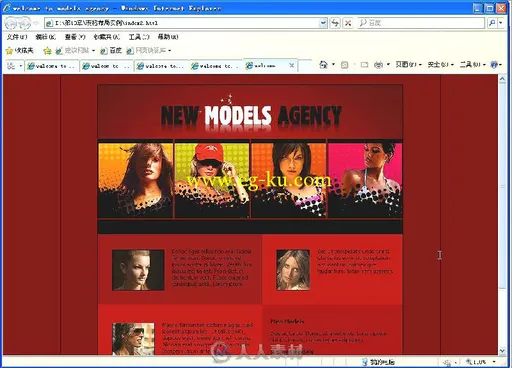Open the 文件 (File) menu
512x368 pixels.
[x=17, y=37]
